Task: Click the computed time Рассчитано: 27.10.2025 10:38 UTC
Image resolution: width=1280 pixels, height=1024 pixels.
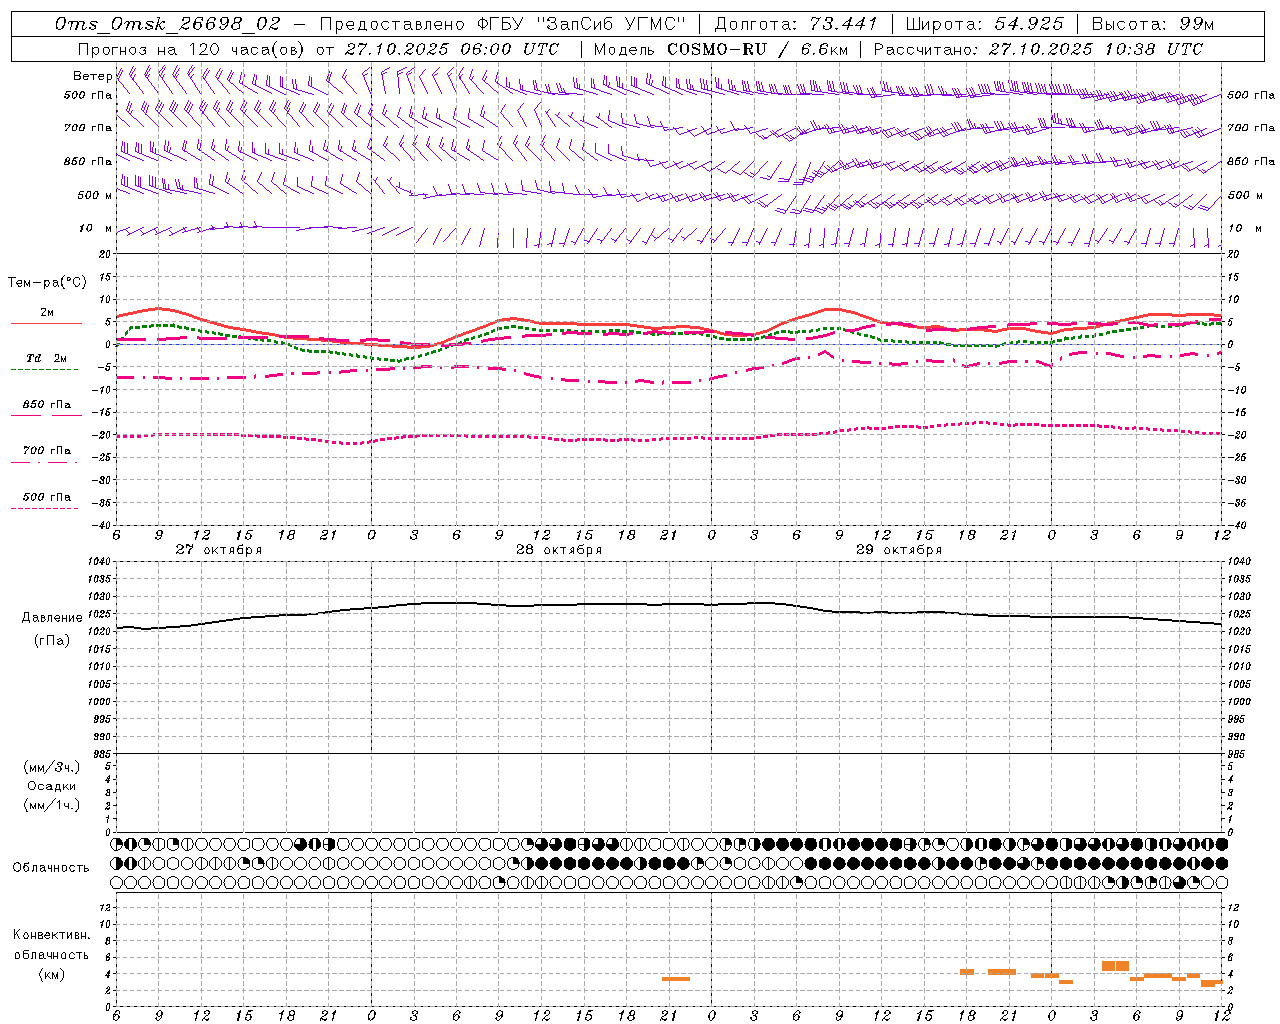Action: pyautogui.click(x=1038, y=49)
